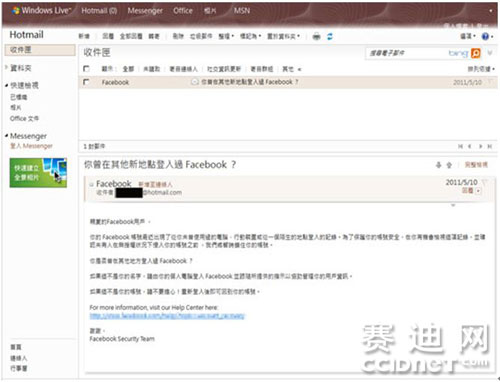The width and height of the screenshot is (500, 382).
Task: Open the 標記為 mark-as dropdown
Action: [251, 36]
